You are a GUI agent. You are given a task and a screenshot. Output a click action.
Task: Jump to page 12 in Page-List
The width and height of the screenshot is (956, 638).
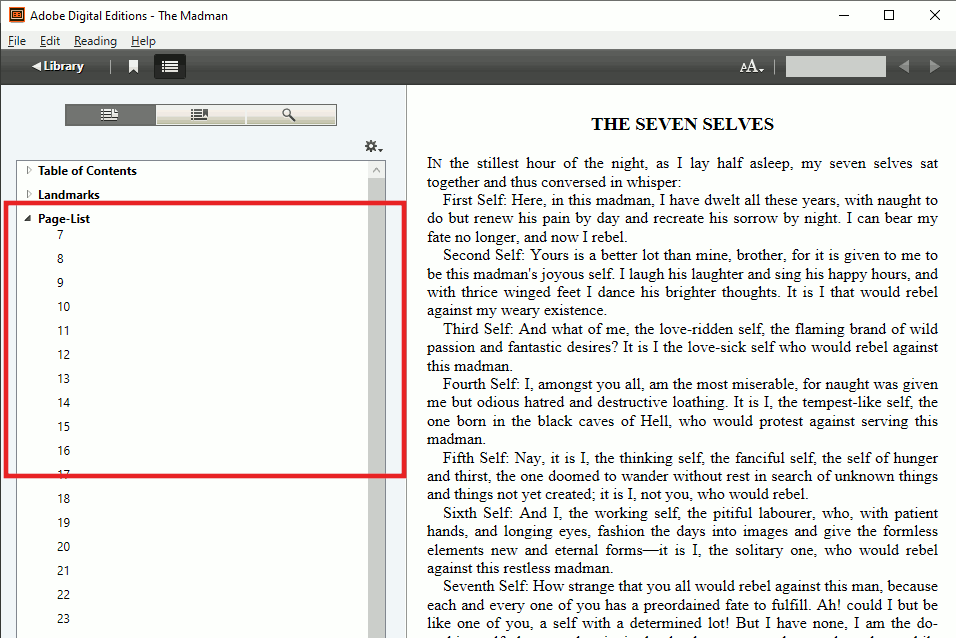63,354
